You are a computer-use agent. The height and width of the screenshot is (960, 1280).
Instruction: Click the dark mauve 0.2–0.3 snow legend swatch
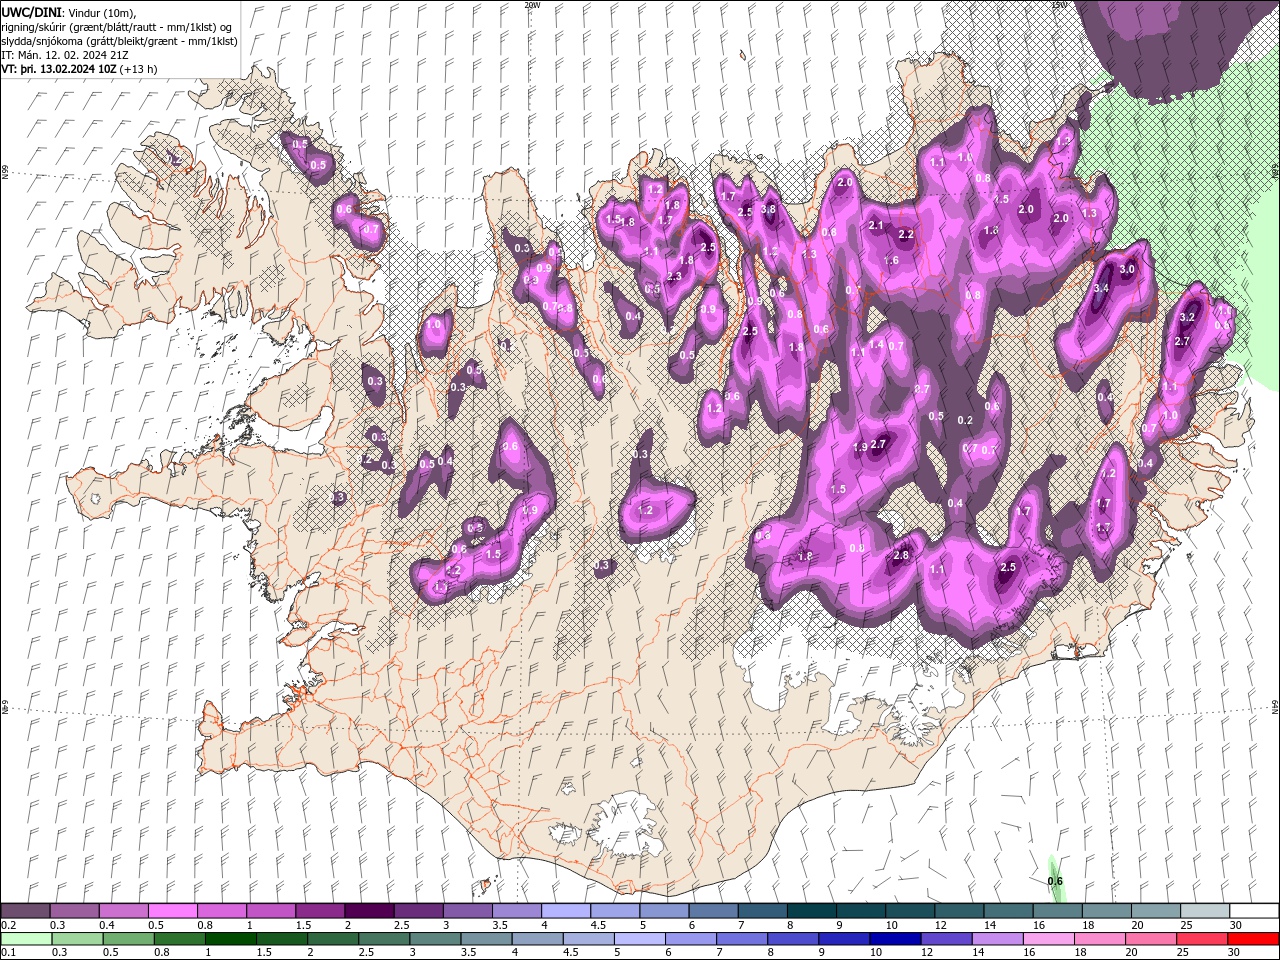[x=25, y=911]
